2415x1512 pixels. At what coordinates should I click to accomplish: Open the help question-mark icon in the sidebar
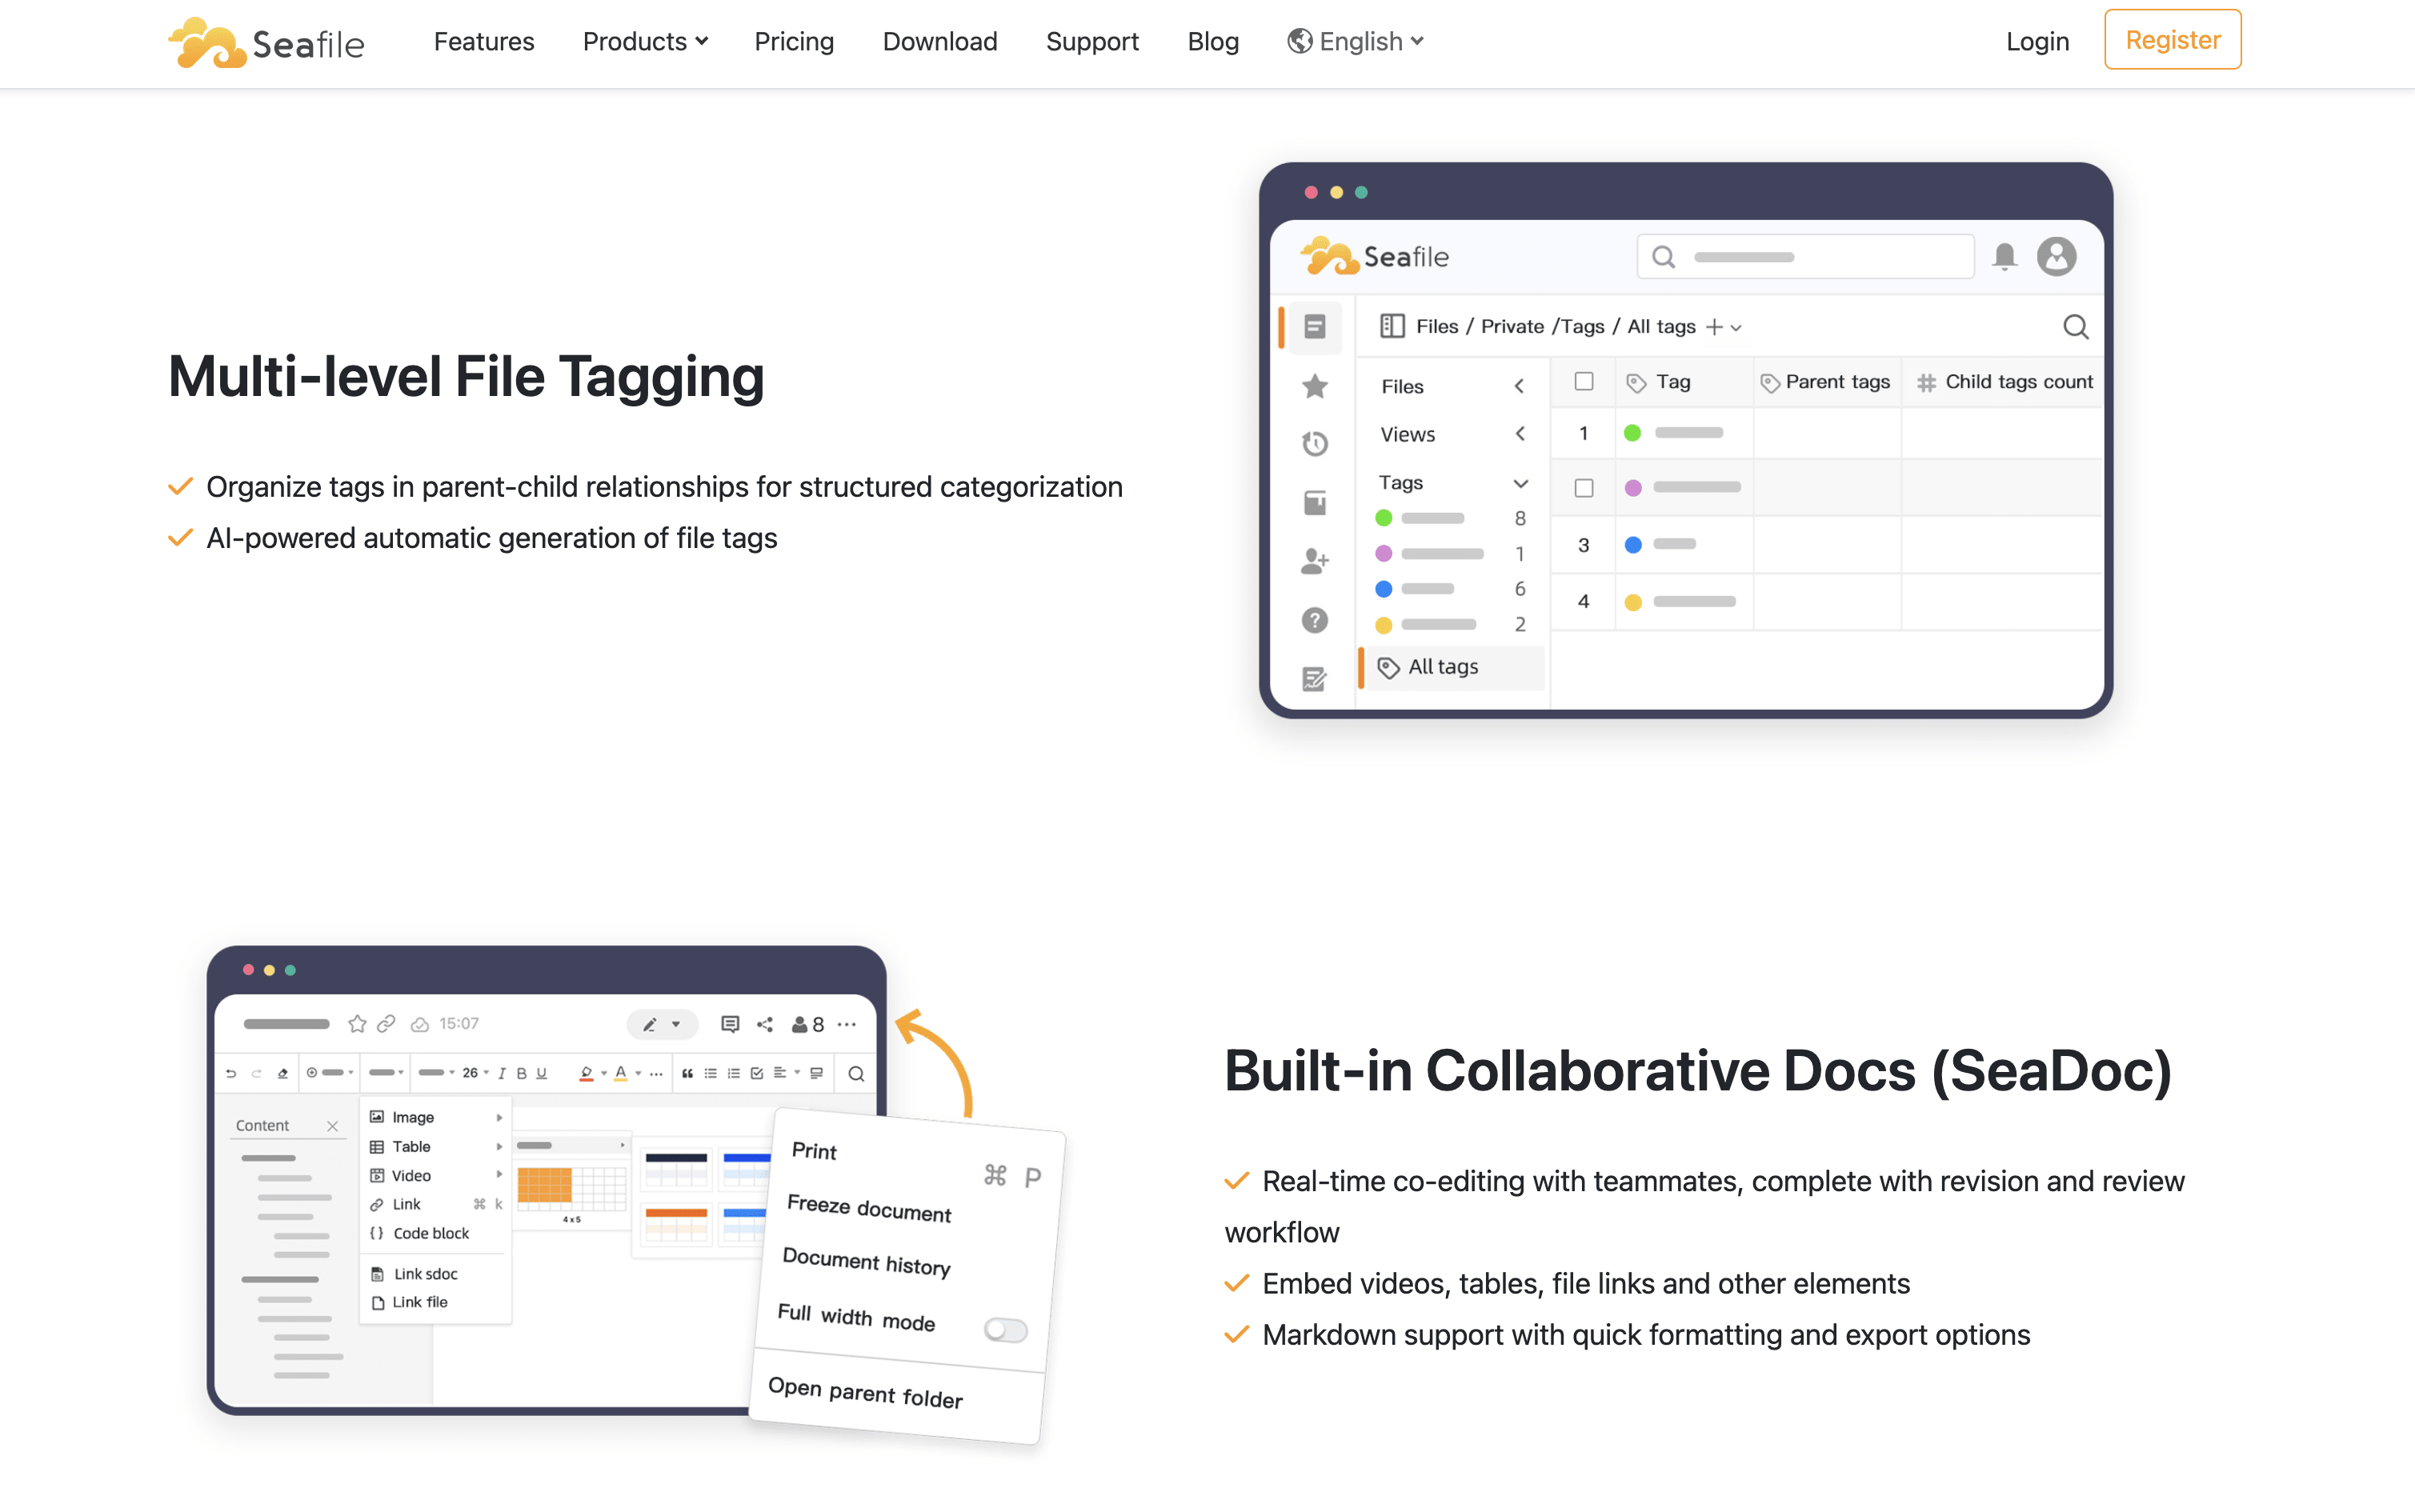tap(1315, 620)
